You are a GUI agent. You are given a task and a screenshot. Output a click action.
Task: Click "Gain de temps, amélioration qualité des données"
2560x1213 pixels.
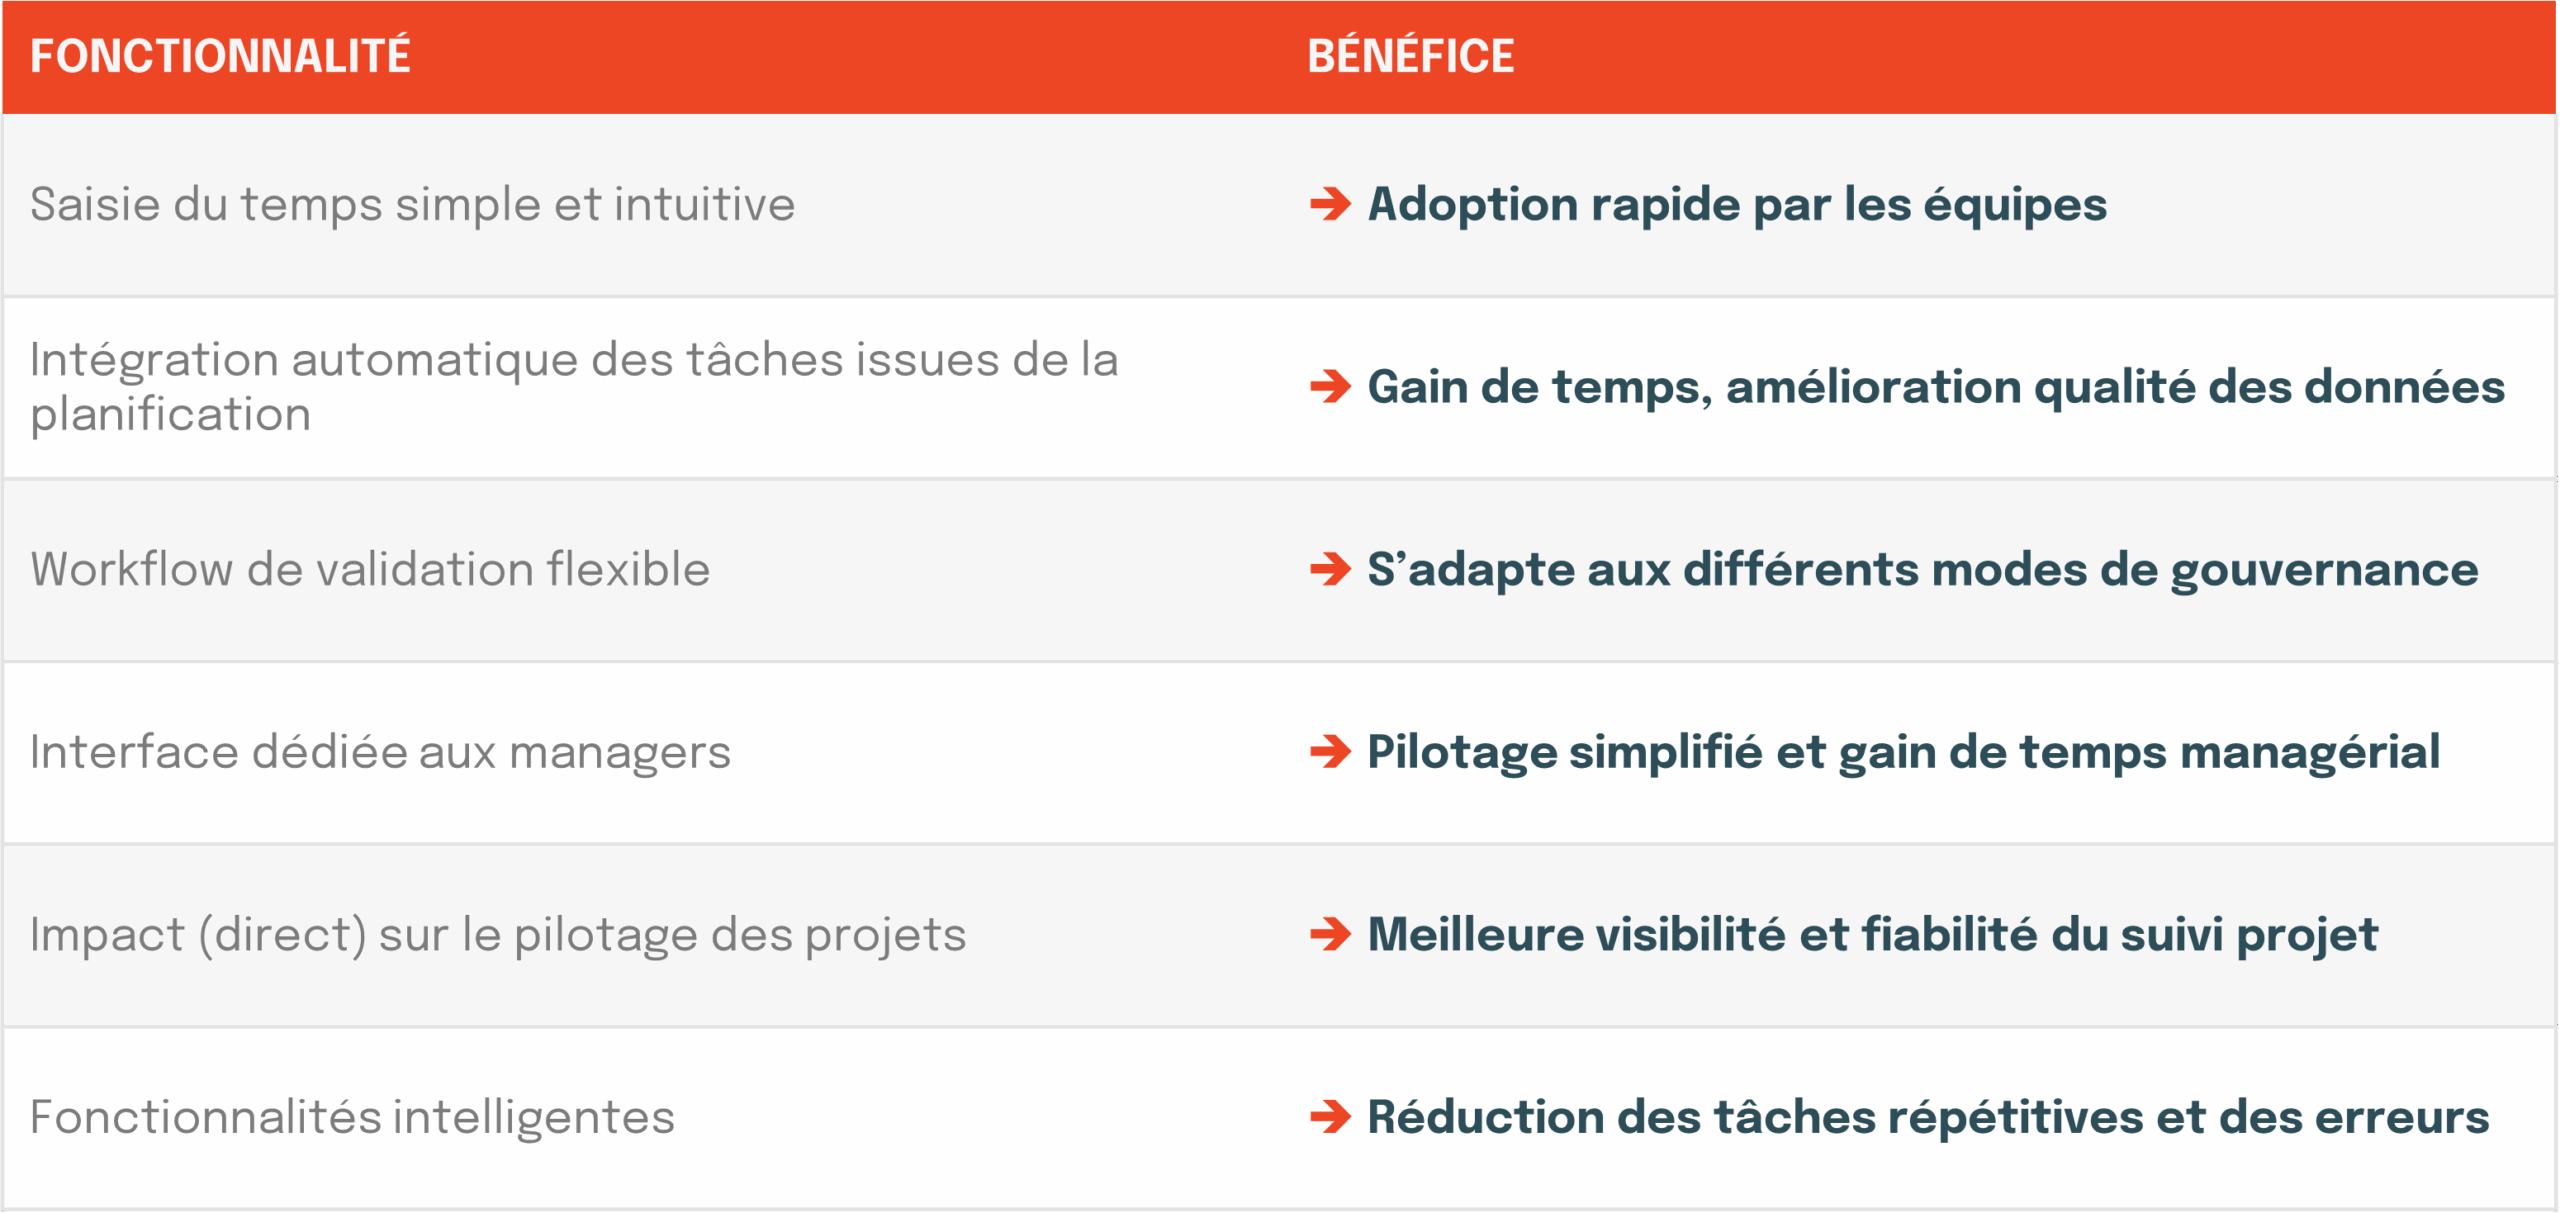coord(1936,386)
